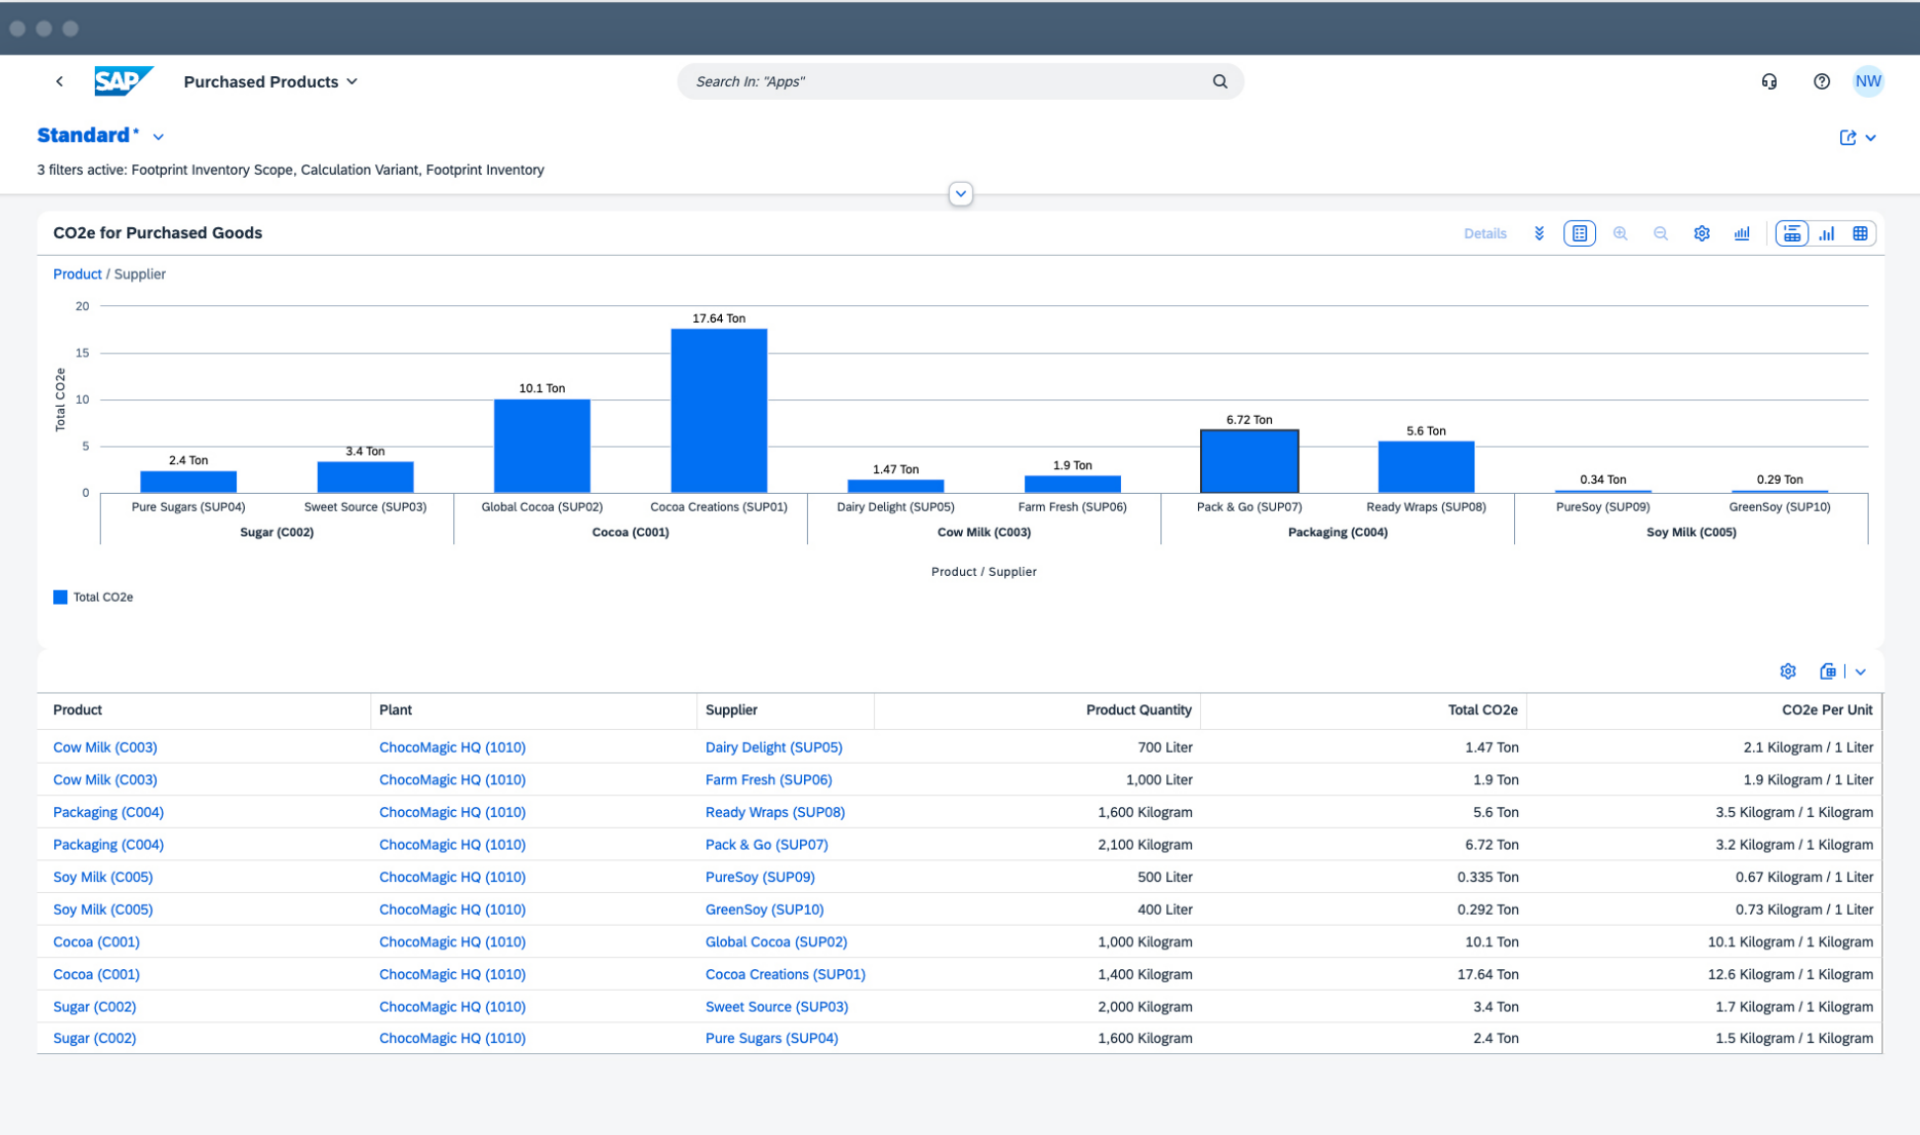Switch to table-only view
1920x1135 pixels.
pyautogui.click(x=1860, y=233)
